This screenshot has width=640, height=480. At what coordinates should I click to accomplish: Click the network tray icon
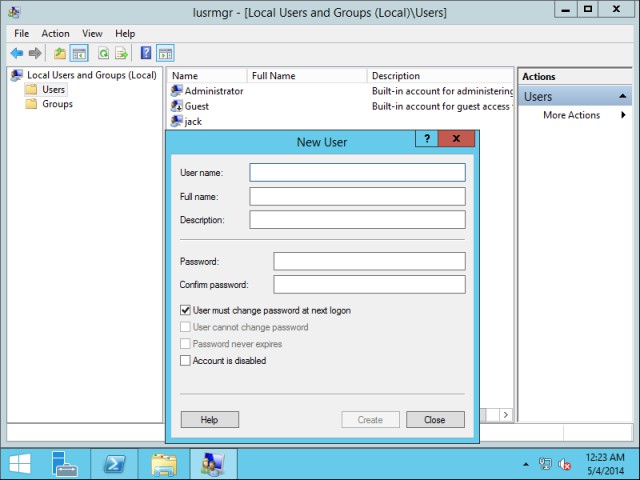click(x=545, y=464)
